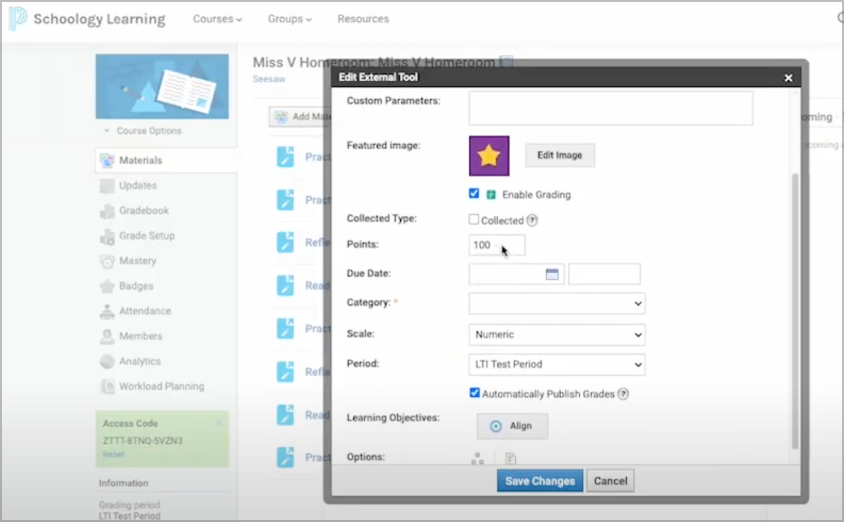Image resolution: width=844 pixels, height=522 pixels.
Task: Open the Groups menu in top navigation
Action: [x=289, y=19]
